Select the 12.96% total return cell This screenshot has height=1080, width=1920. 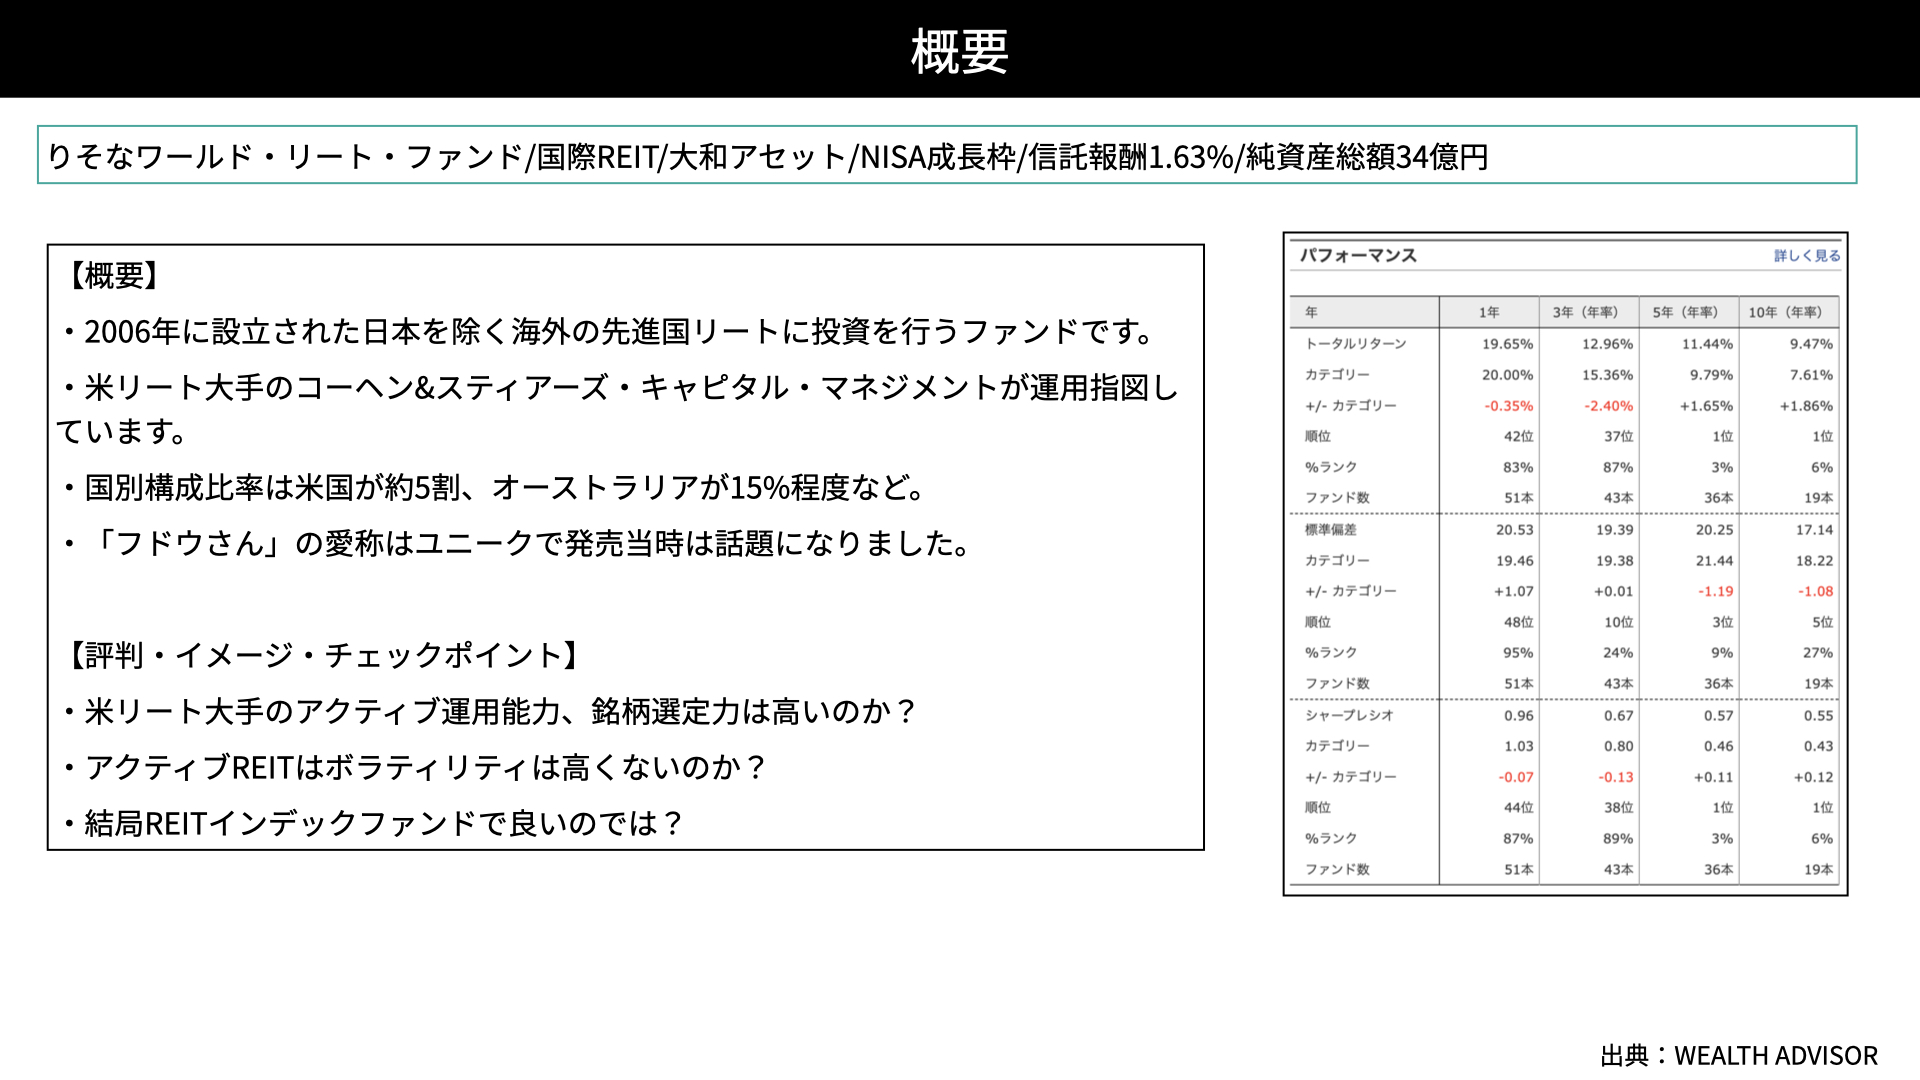[x=1607, y=344]
